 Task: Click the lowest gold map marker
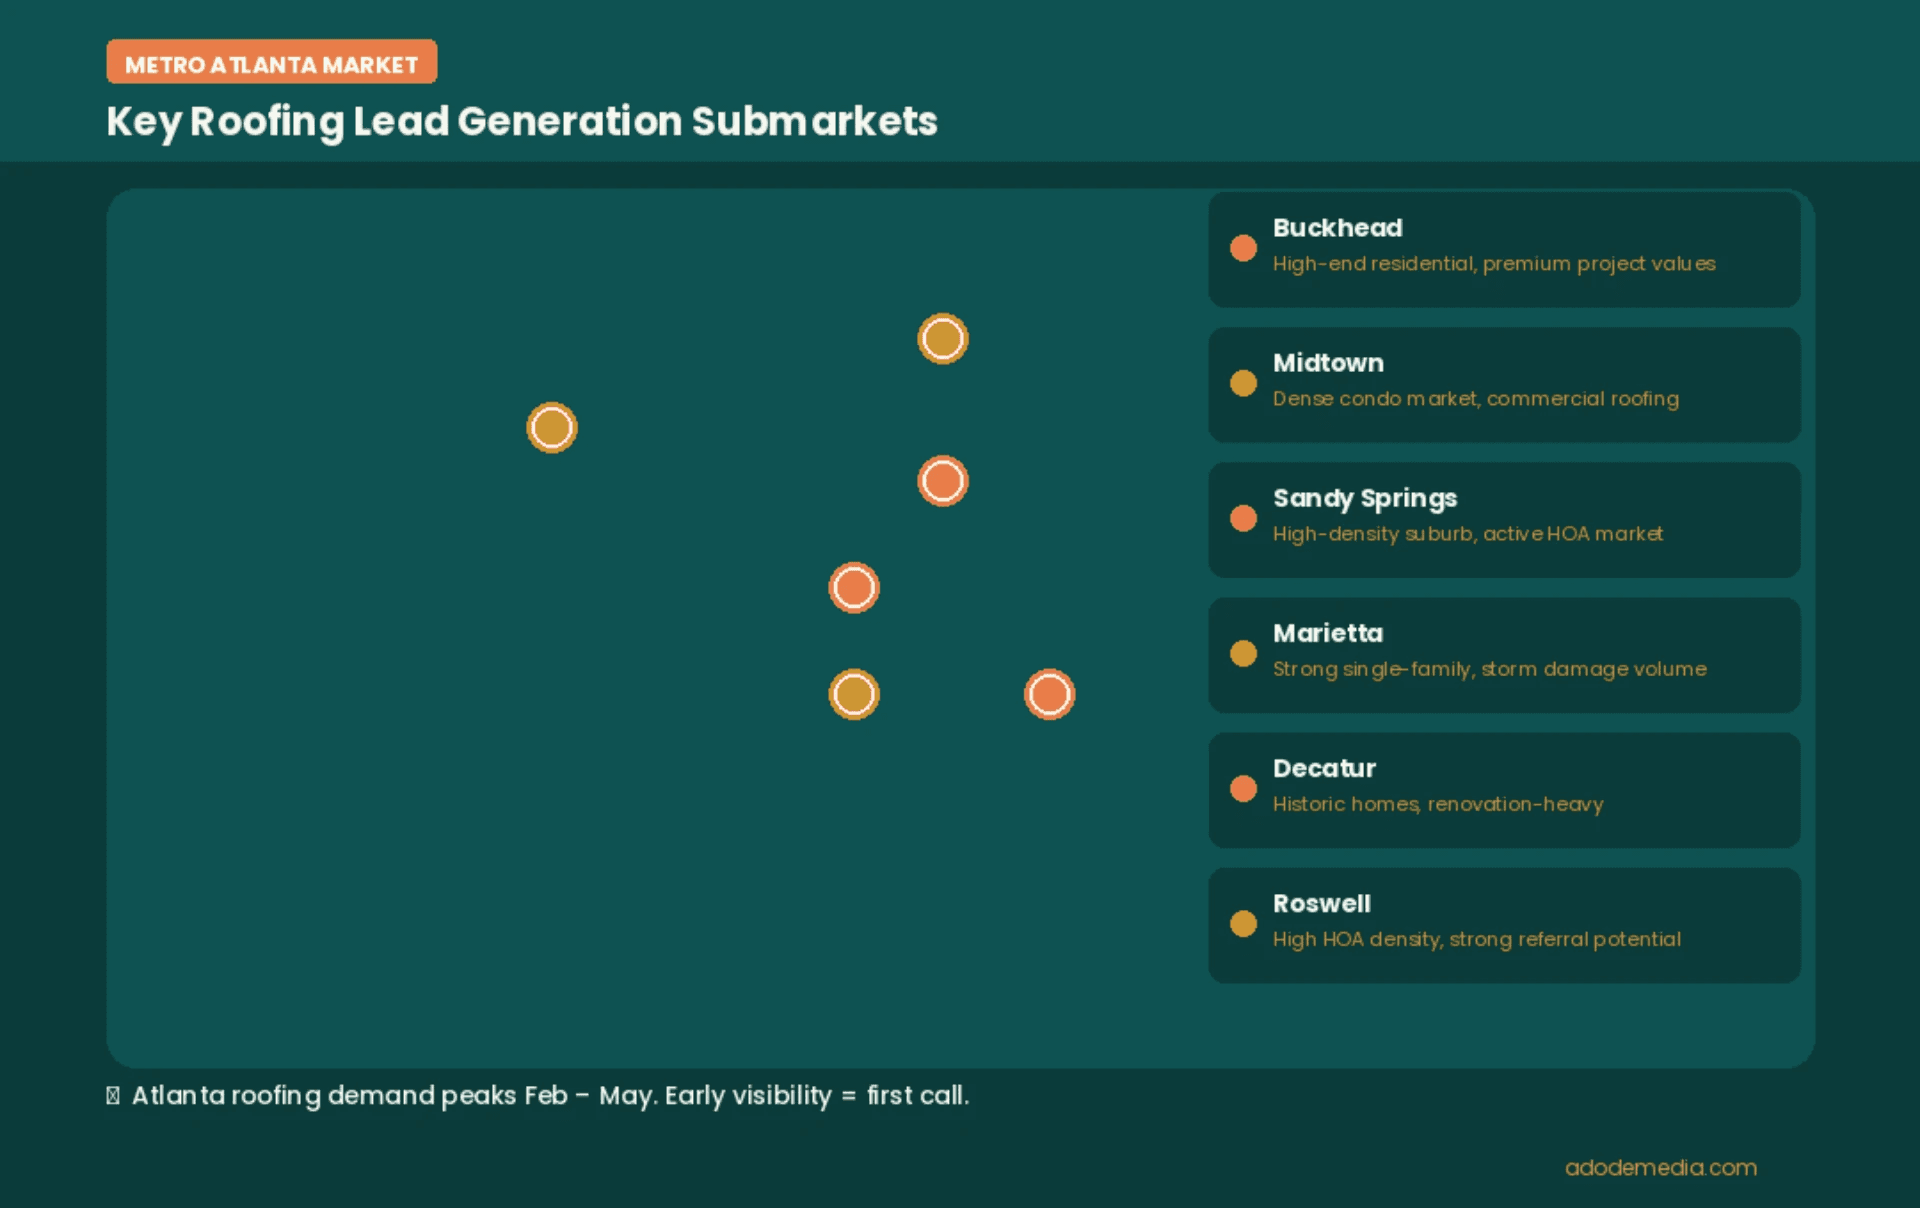(854, 694)
